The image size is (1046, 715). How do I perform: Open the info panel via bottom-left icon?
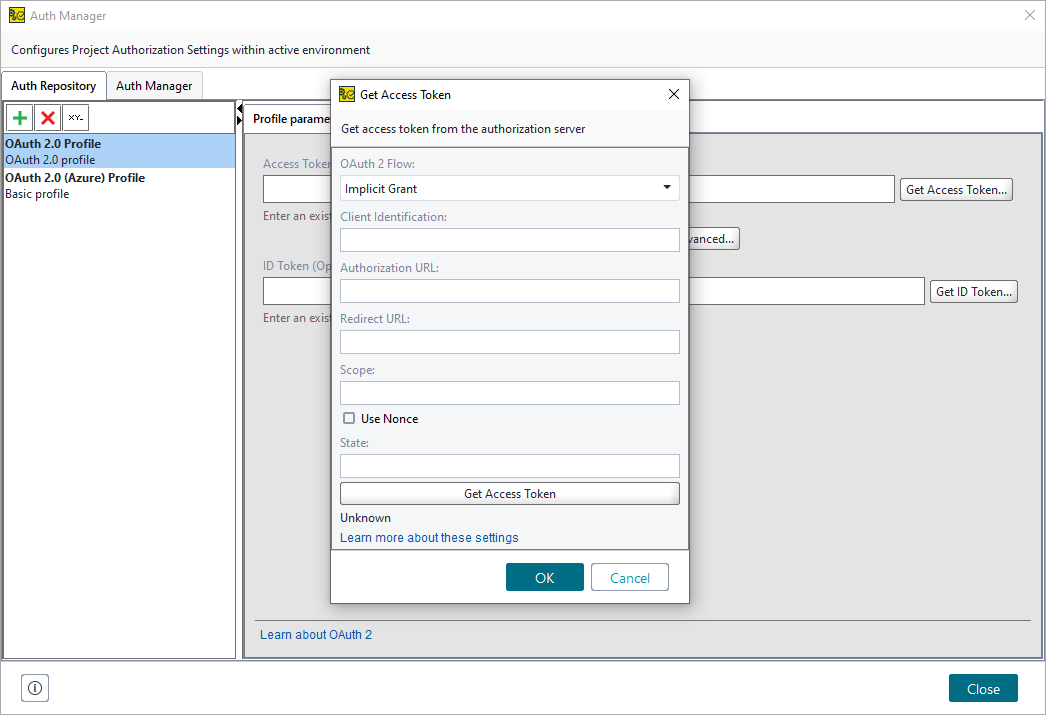35,688
